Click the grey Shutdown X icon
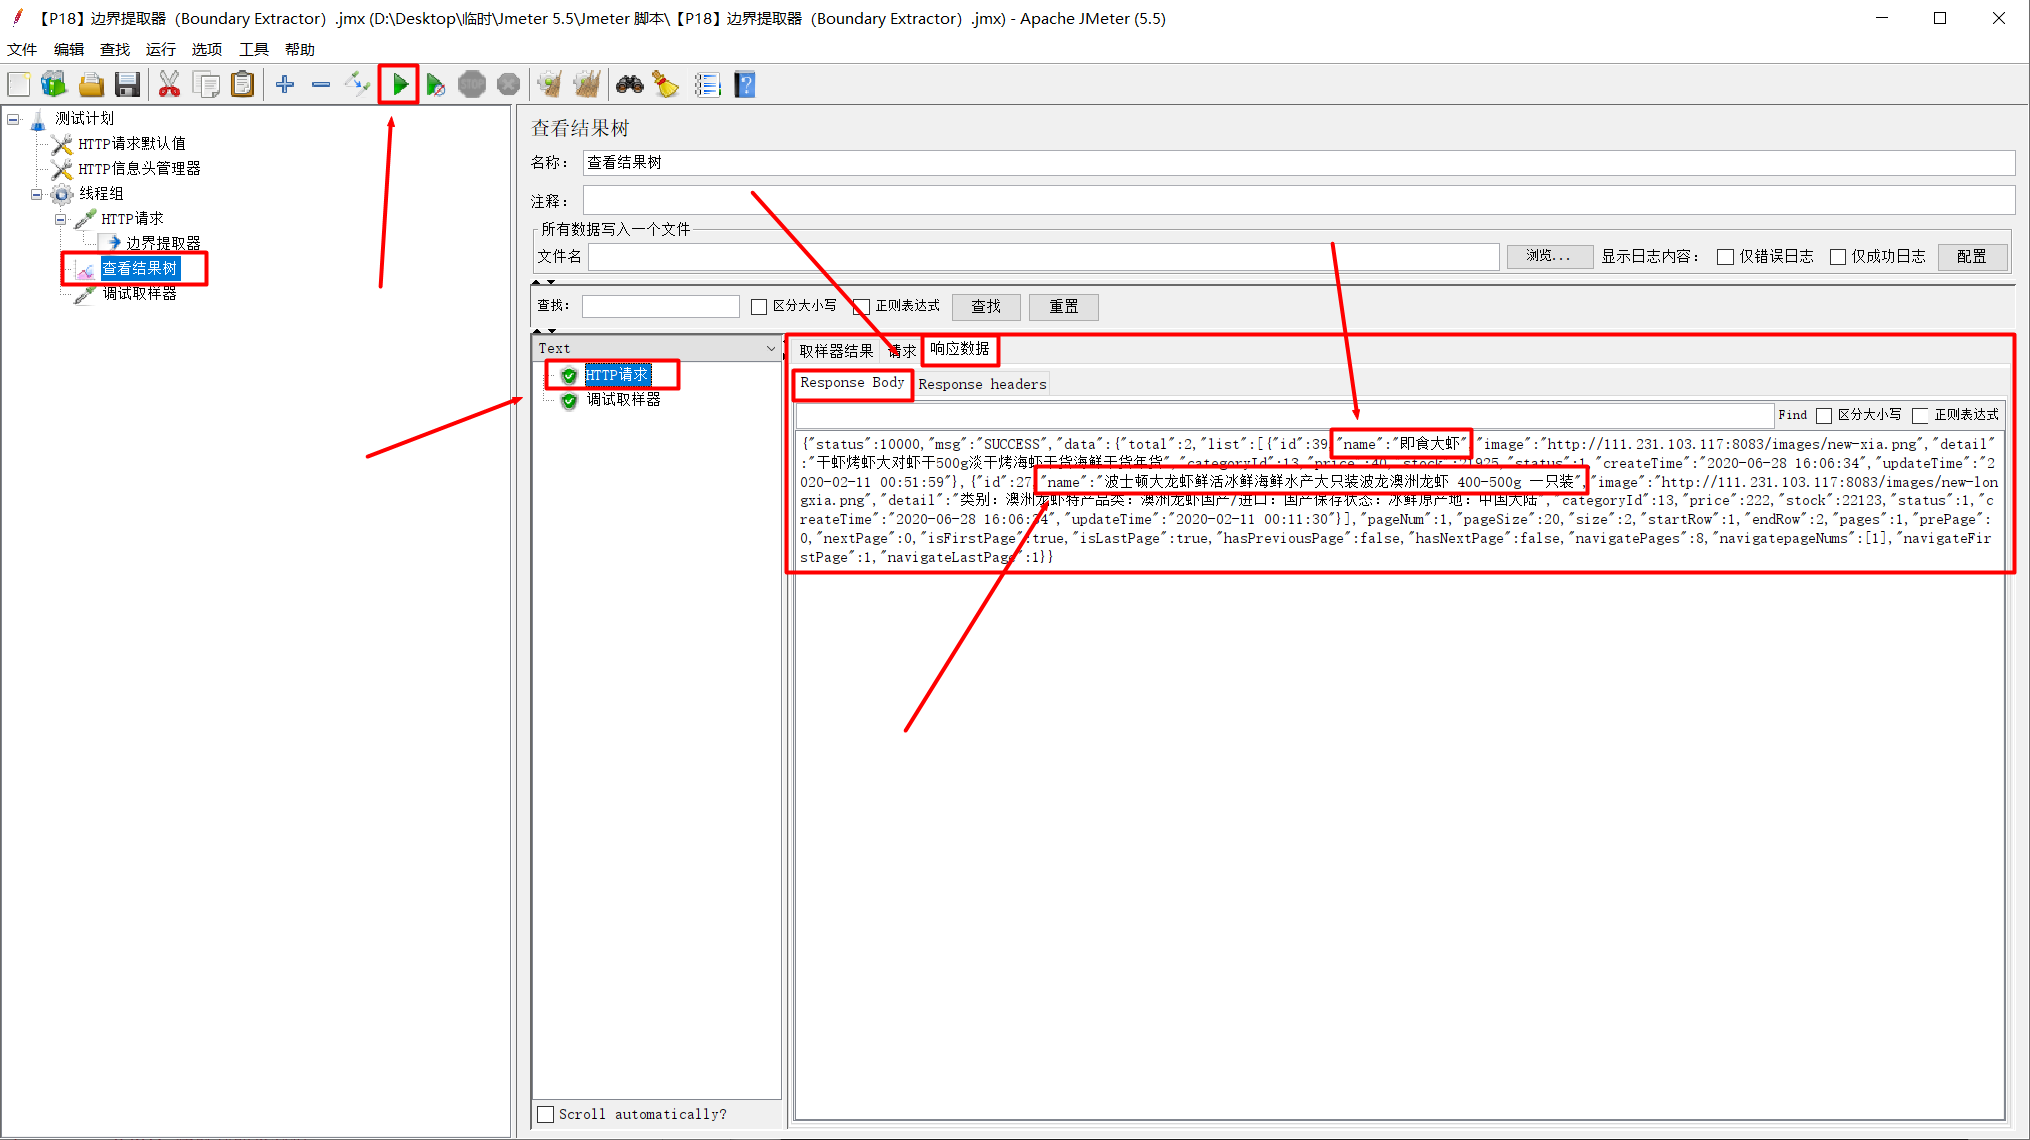This screenshot has width=2030, height=1140. pyautogui.click(x=508, y=85)
